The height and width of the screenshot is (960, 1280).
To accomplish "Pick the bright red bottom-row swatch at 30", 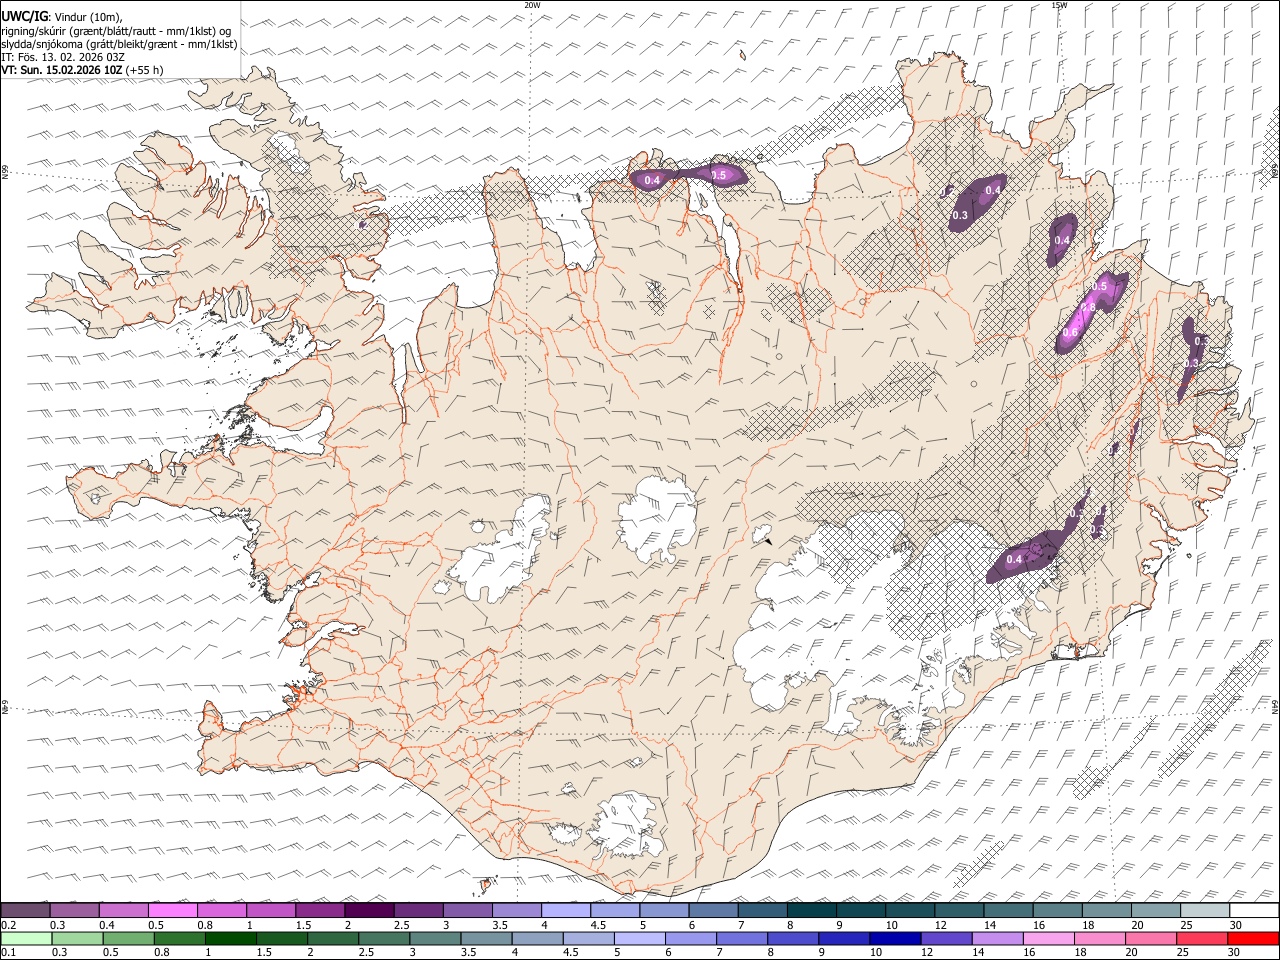I will (x=1253, y=938).
